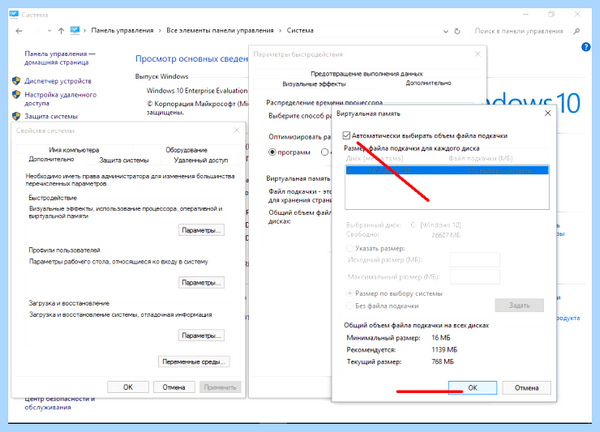600x432 pixels.
Task: Select Дополнительно tab in Свойства системы
Action: pyautogui.click(x=51, y=159)
